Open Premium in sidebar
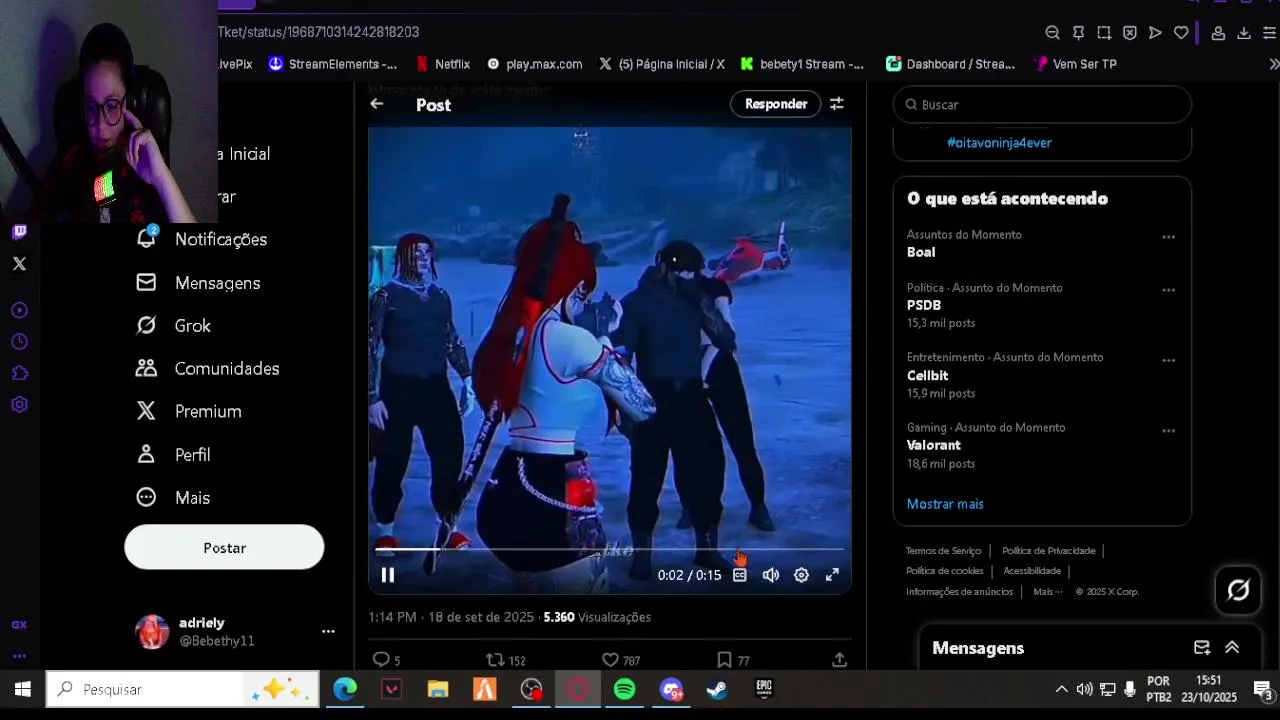1280x720 pixels. point(189,412)
